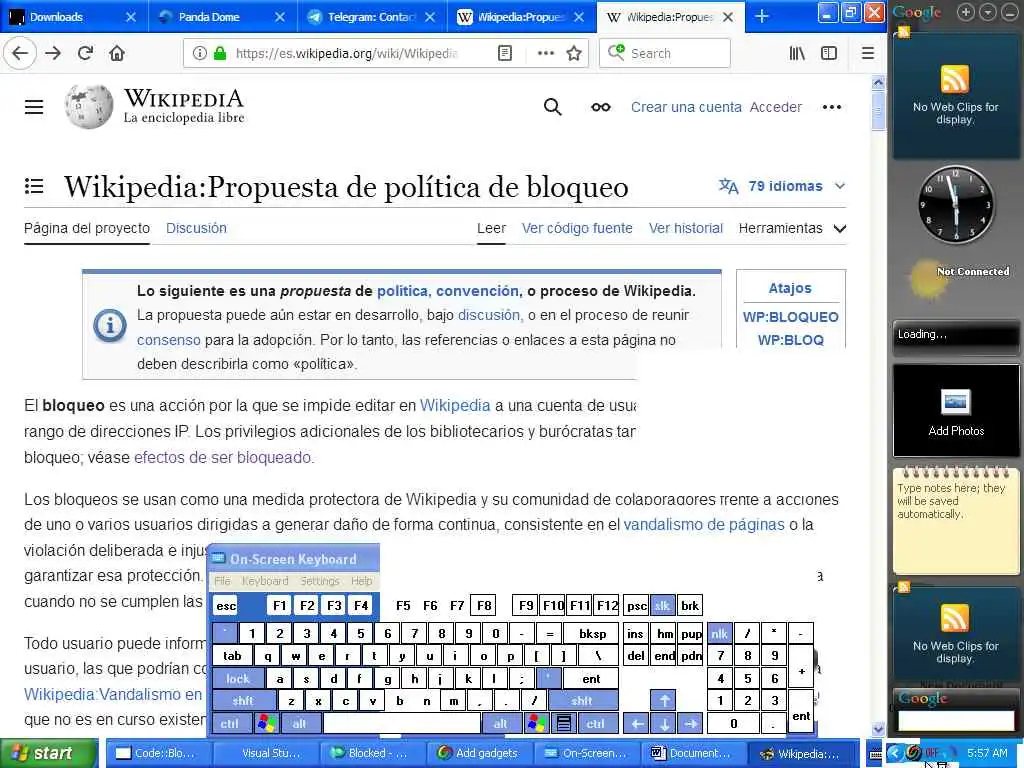Open File menu of On-Screen Keyboard
The width and height of the screenshot is (1024, 768).
click(x=222, y=581)
